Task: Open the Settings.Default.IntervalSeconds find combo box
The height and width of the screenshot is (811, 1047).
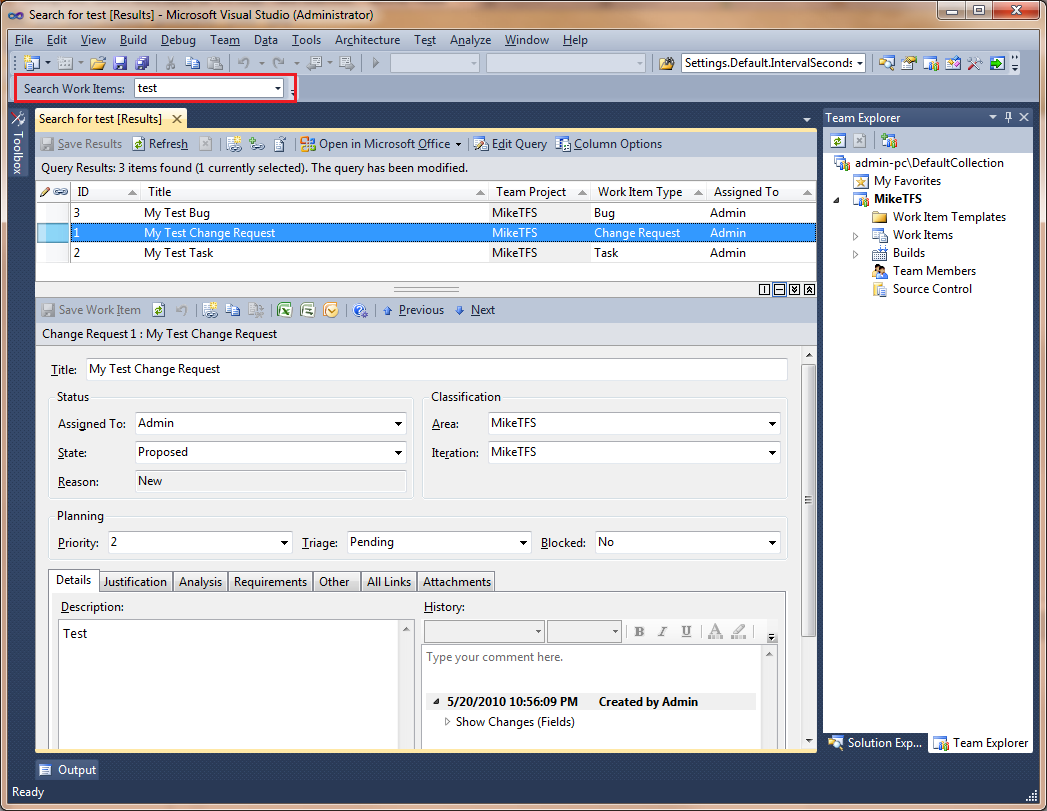Action: click(860, 63)
